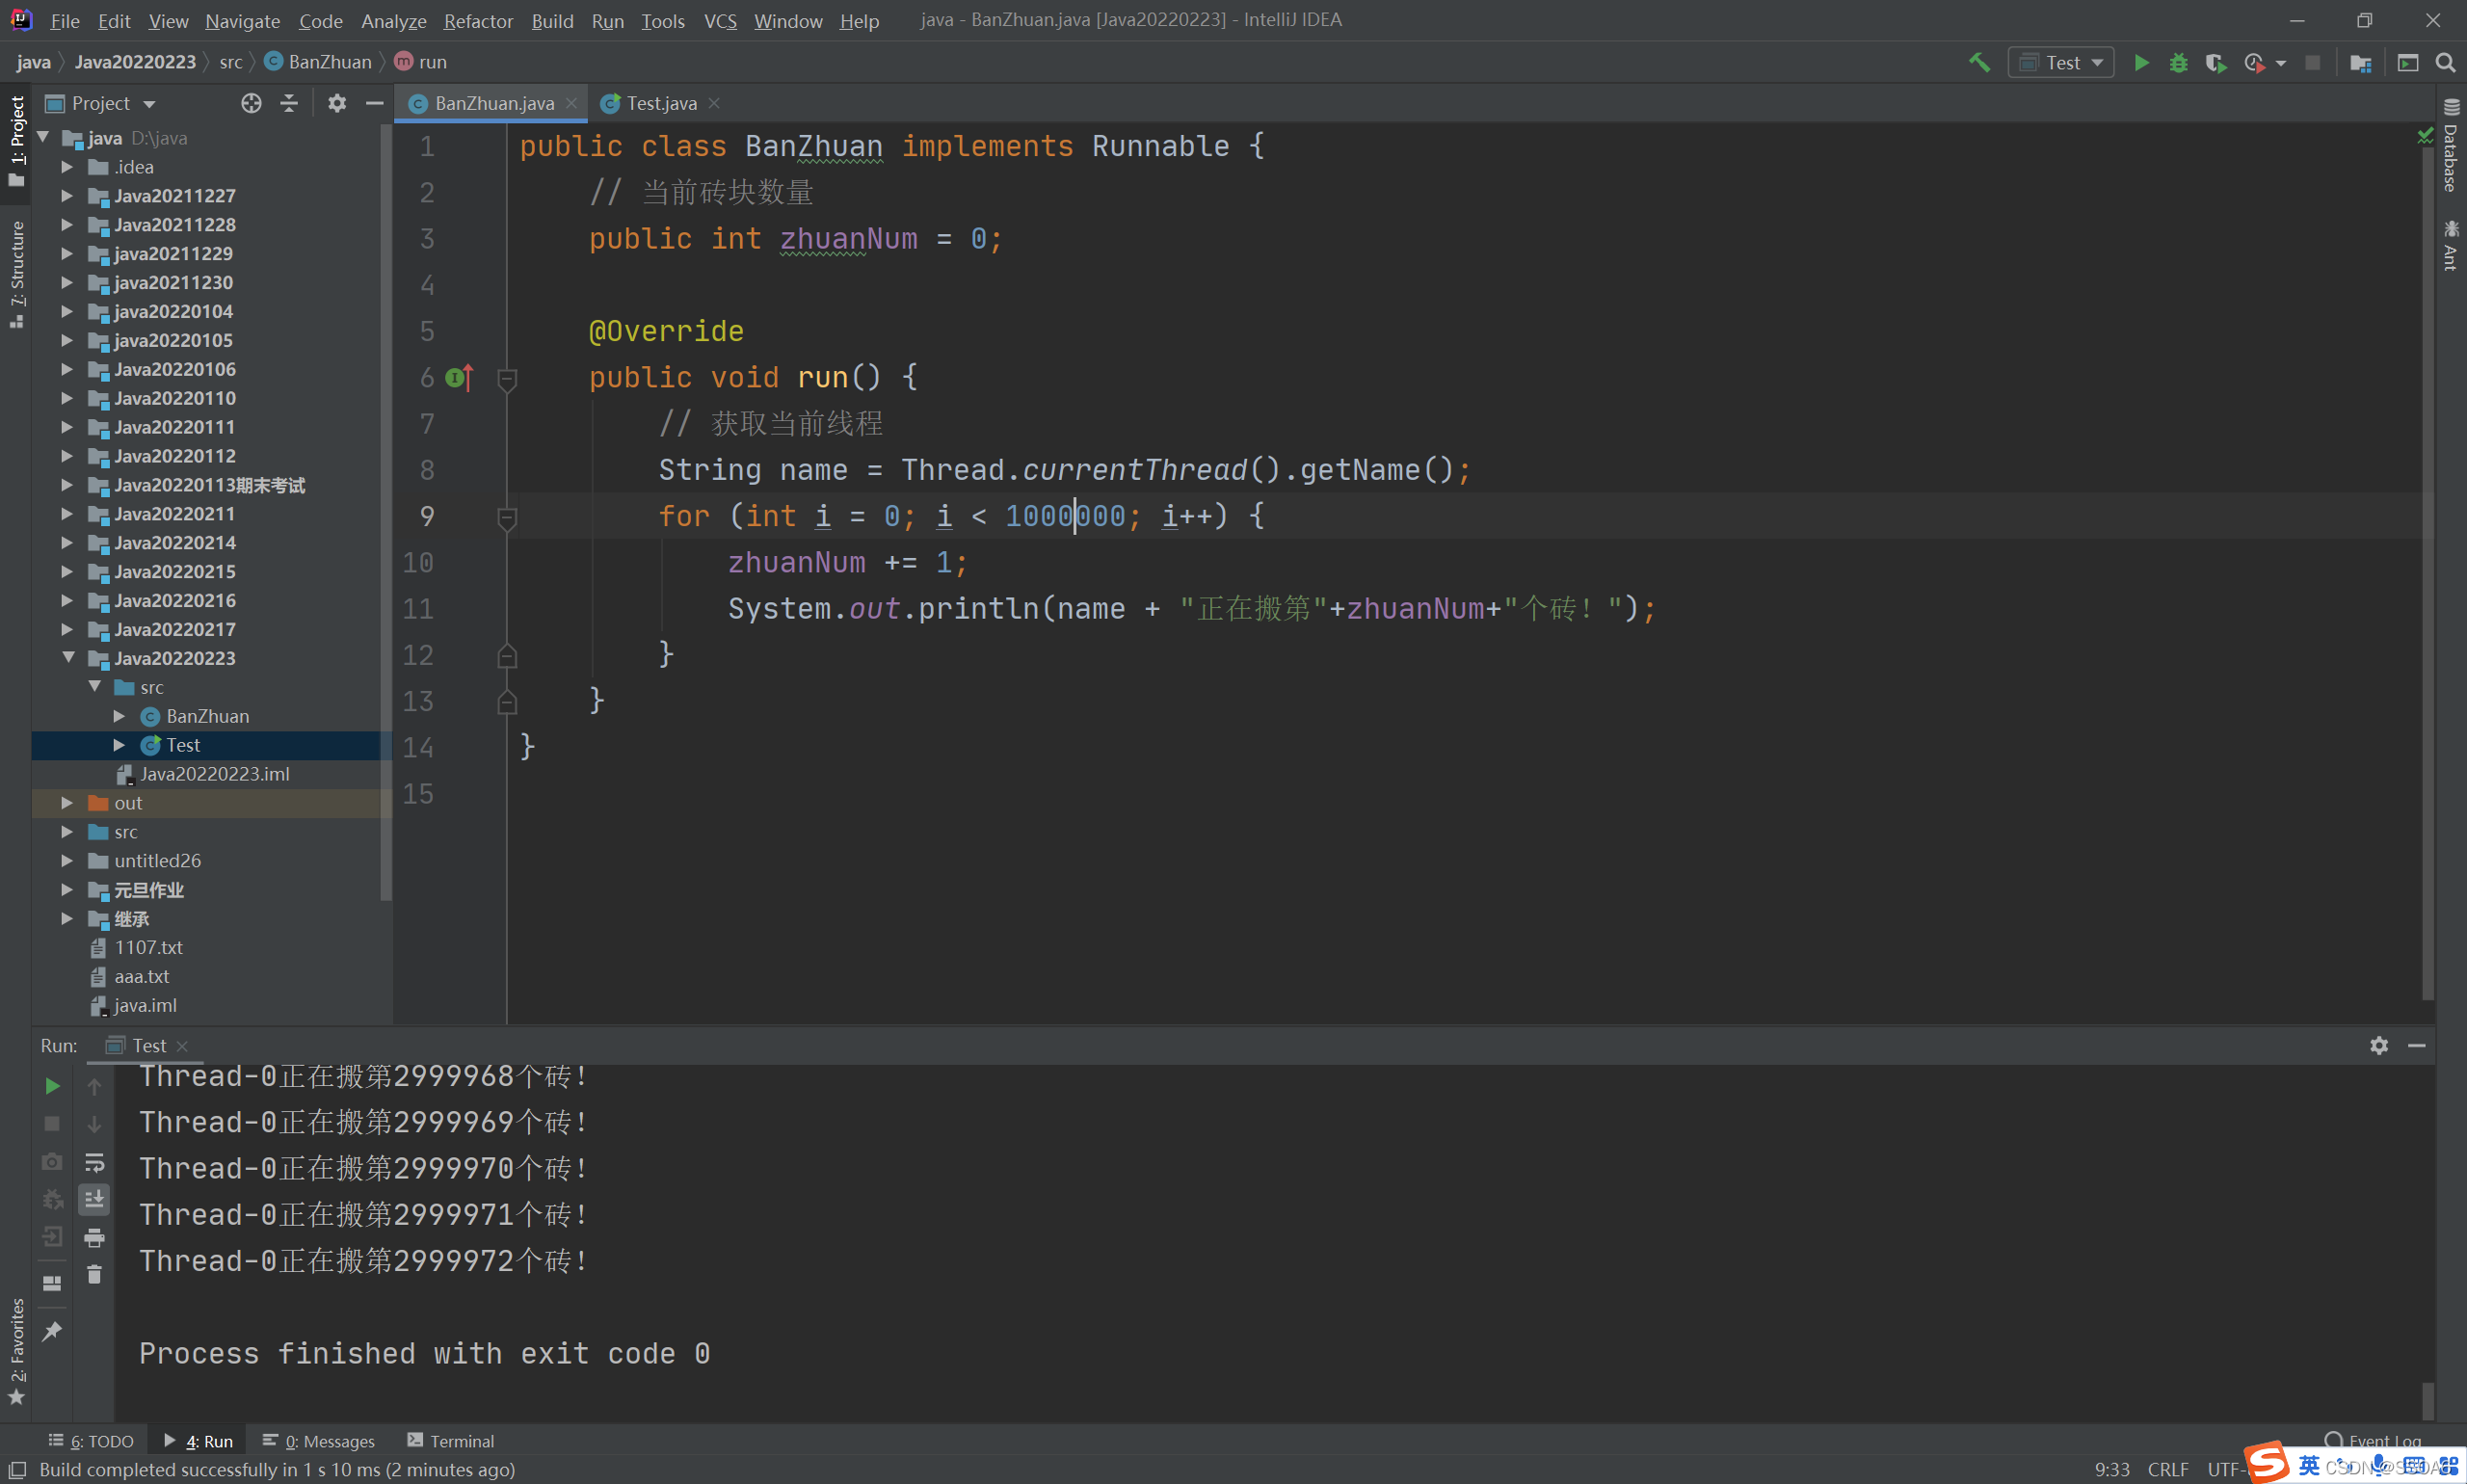Fold the run() method at line 6
Image resolution: width=2467 pixels, height=1484 pixels.
click(x=507, y=379)
